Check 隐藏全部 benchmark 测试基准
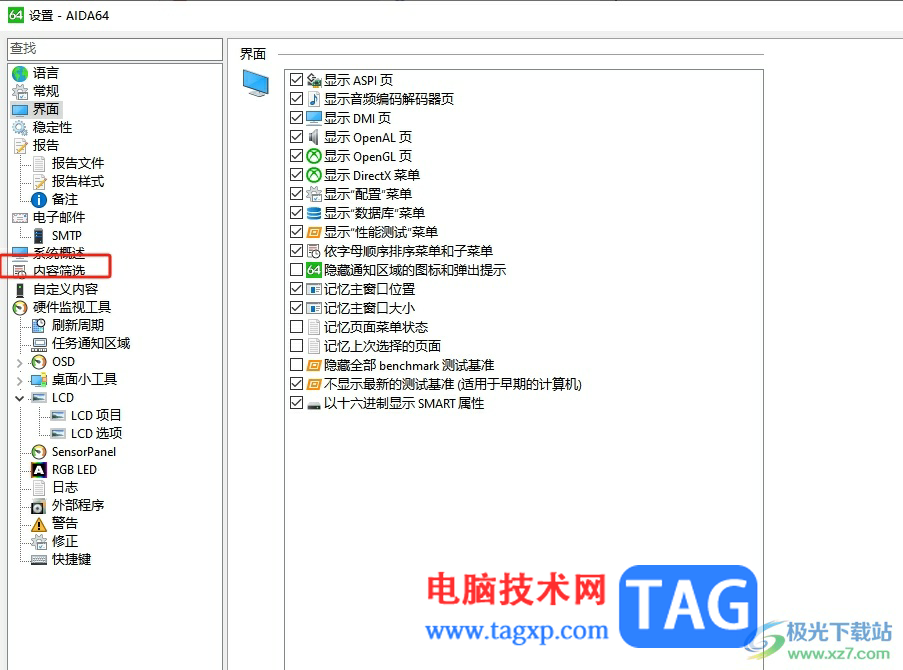This screenshot has width=903, height=670. click(297, 365)
